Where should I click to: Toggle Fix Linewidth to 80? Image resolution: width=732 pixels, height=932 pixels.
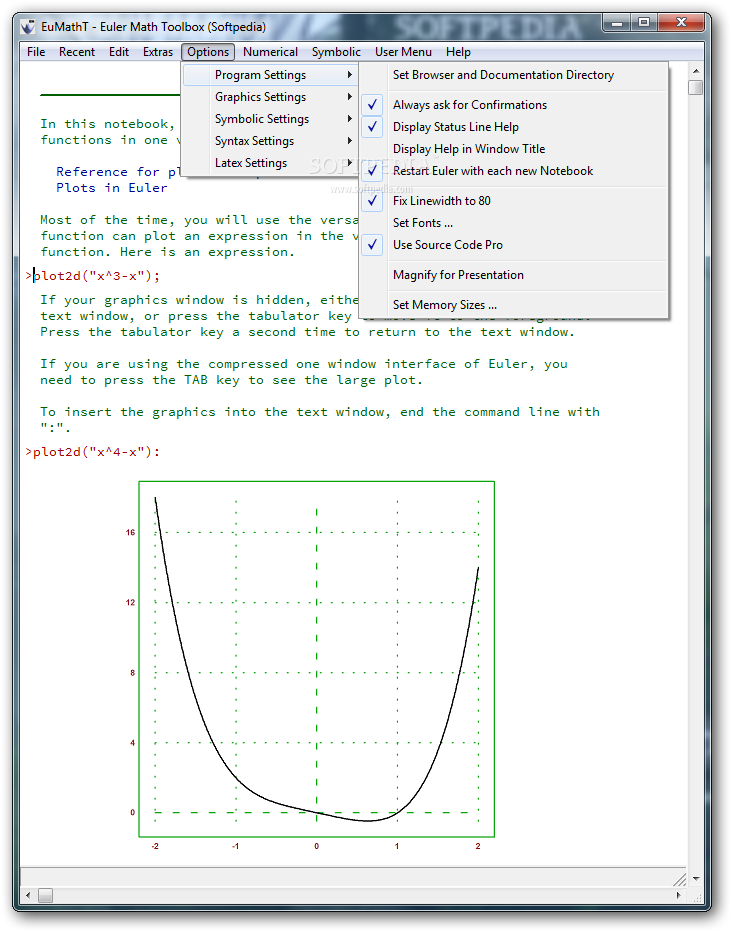pyautogui.click(x=513, y=201)
